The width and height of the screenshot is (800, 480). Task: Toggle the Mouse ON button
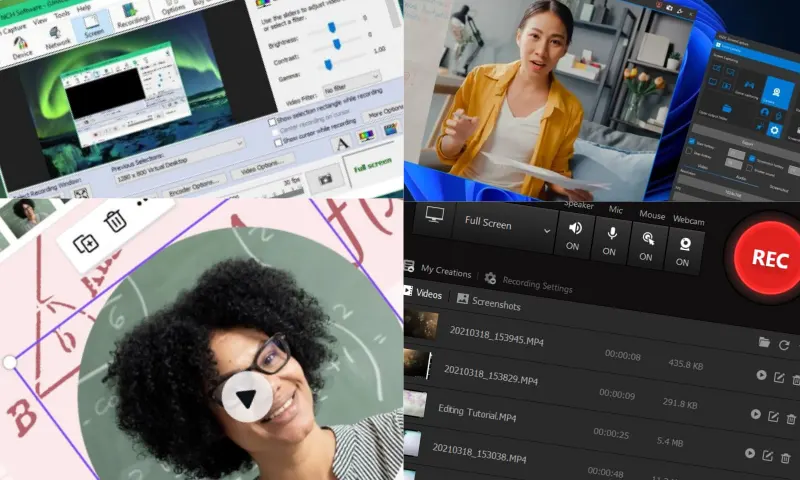(x=647, y=245)
